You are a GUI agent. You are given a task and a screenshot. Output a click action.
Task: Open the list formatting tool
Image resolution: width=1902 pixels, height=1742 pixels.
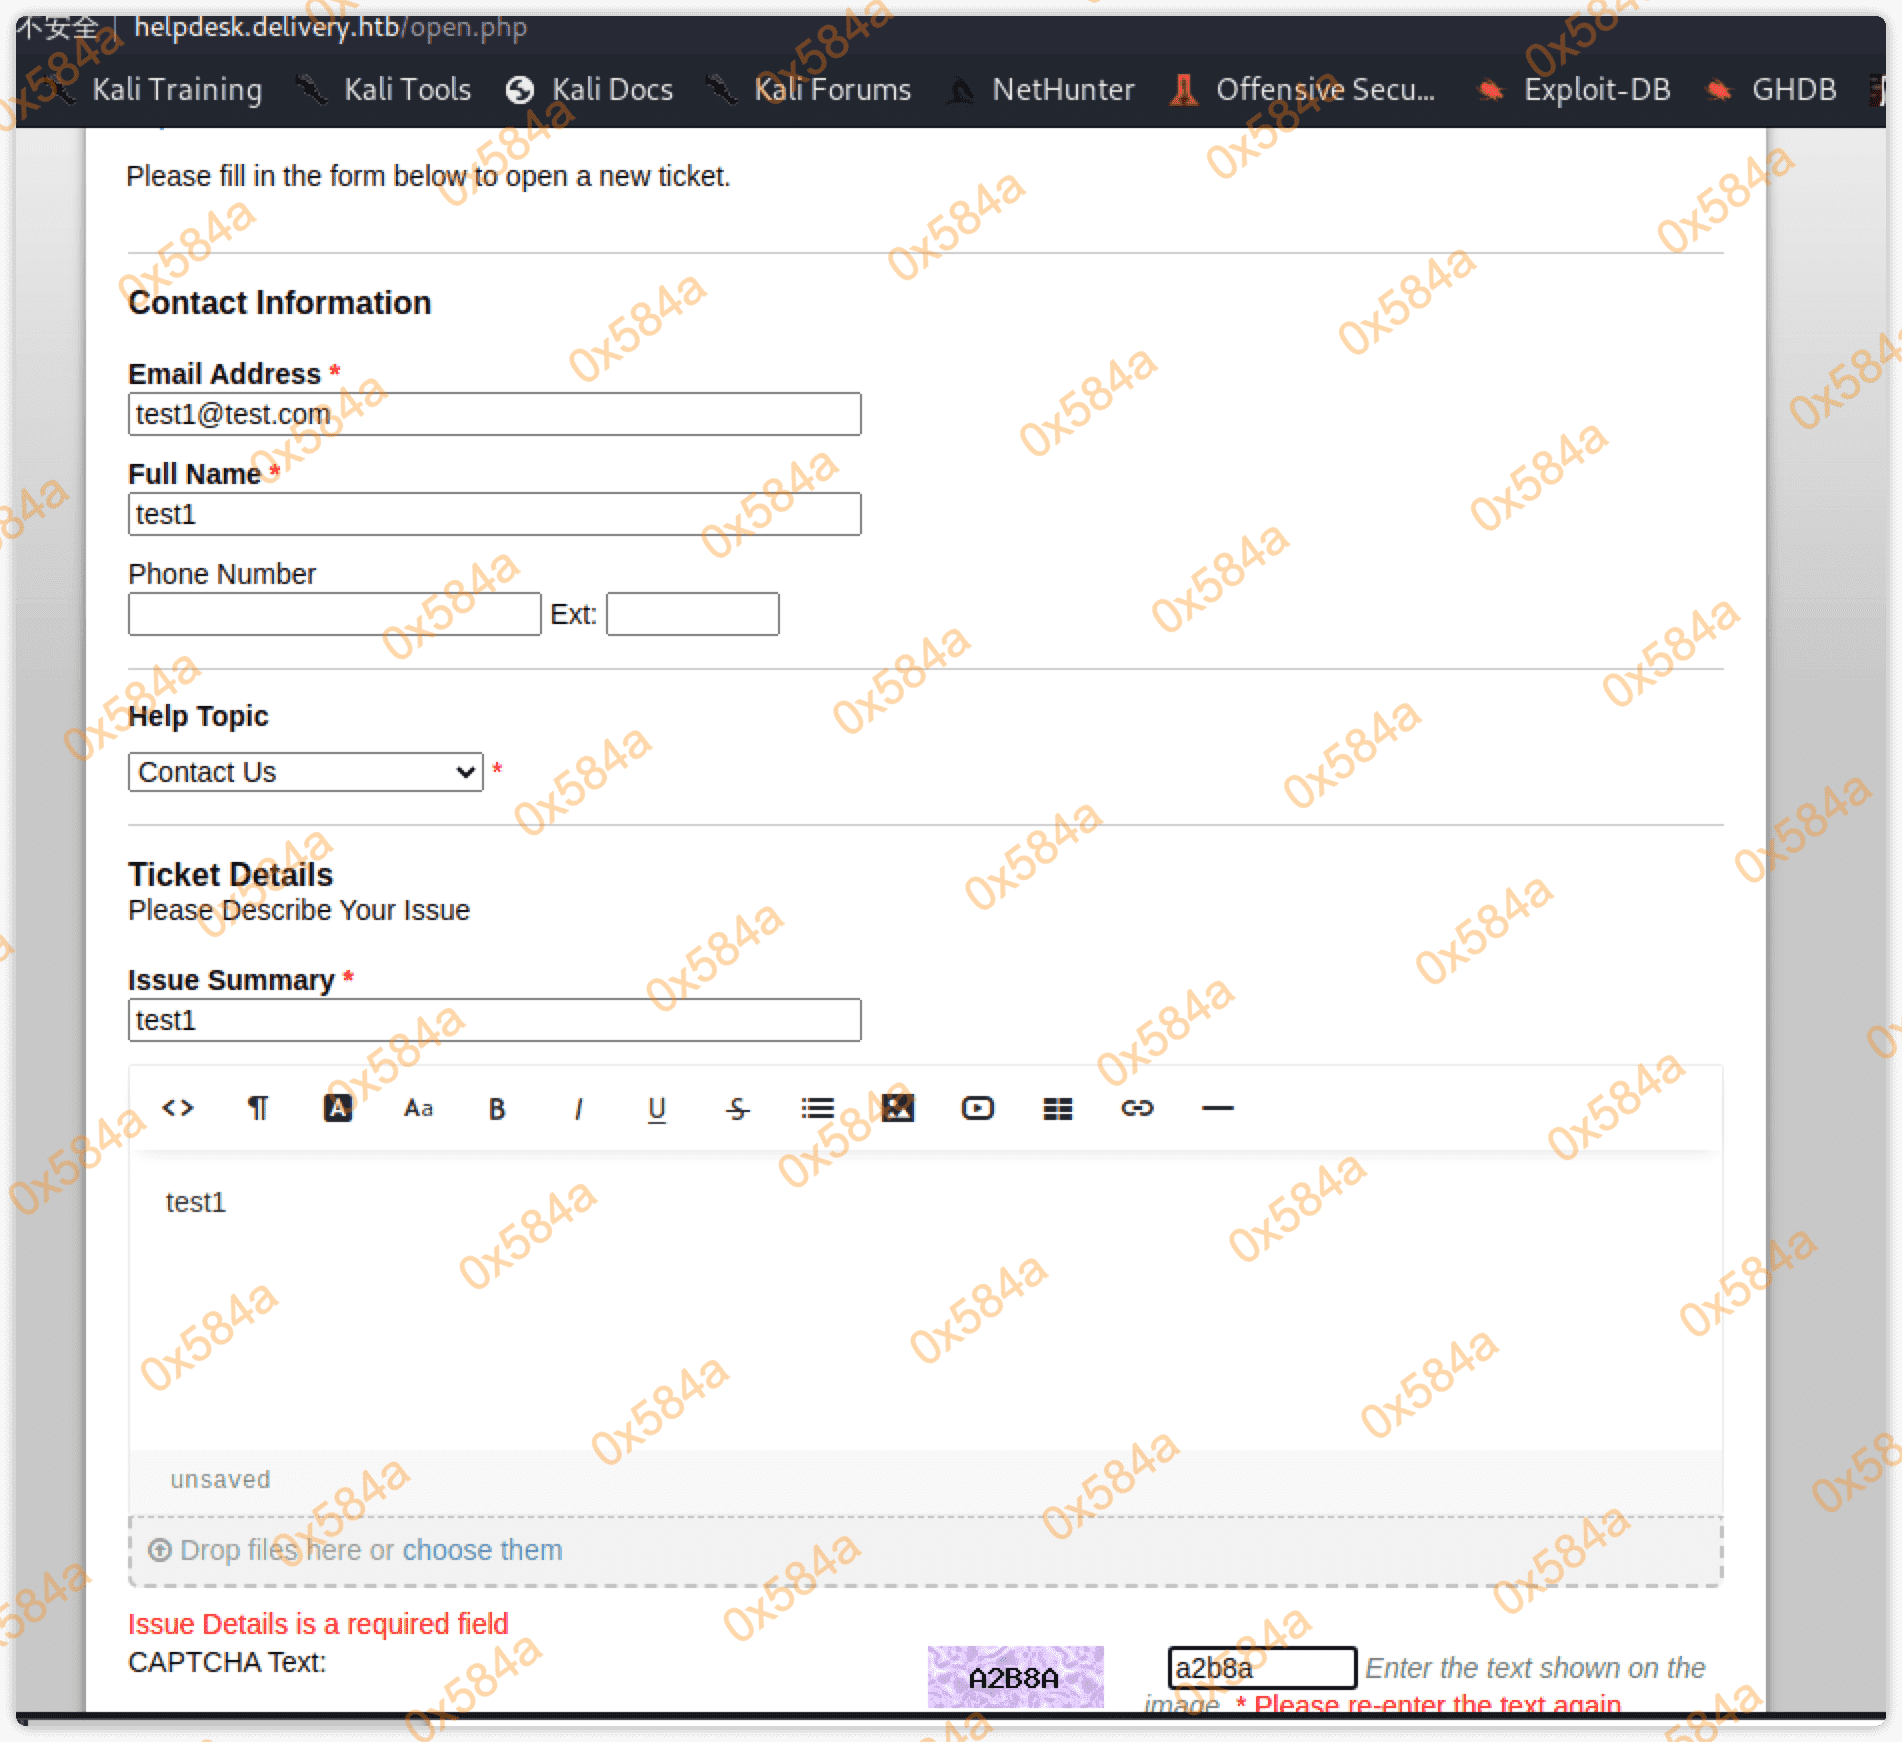[817, 1108]
